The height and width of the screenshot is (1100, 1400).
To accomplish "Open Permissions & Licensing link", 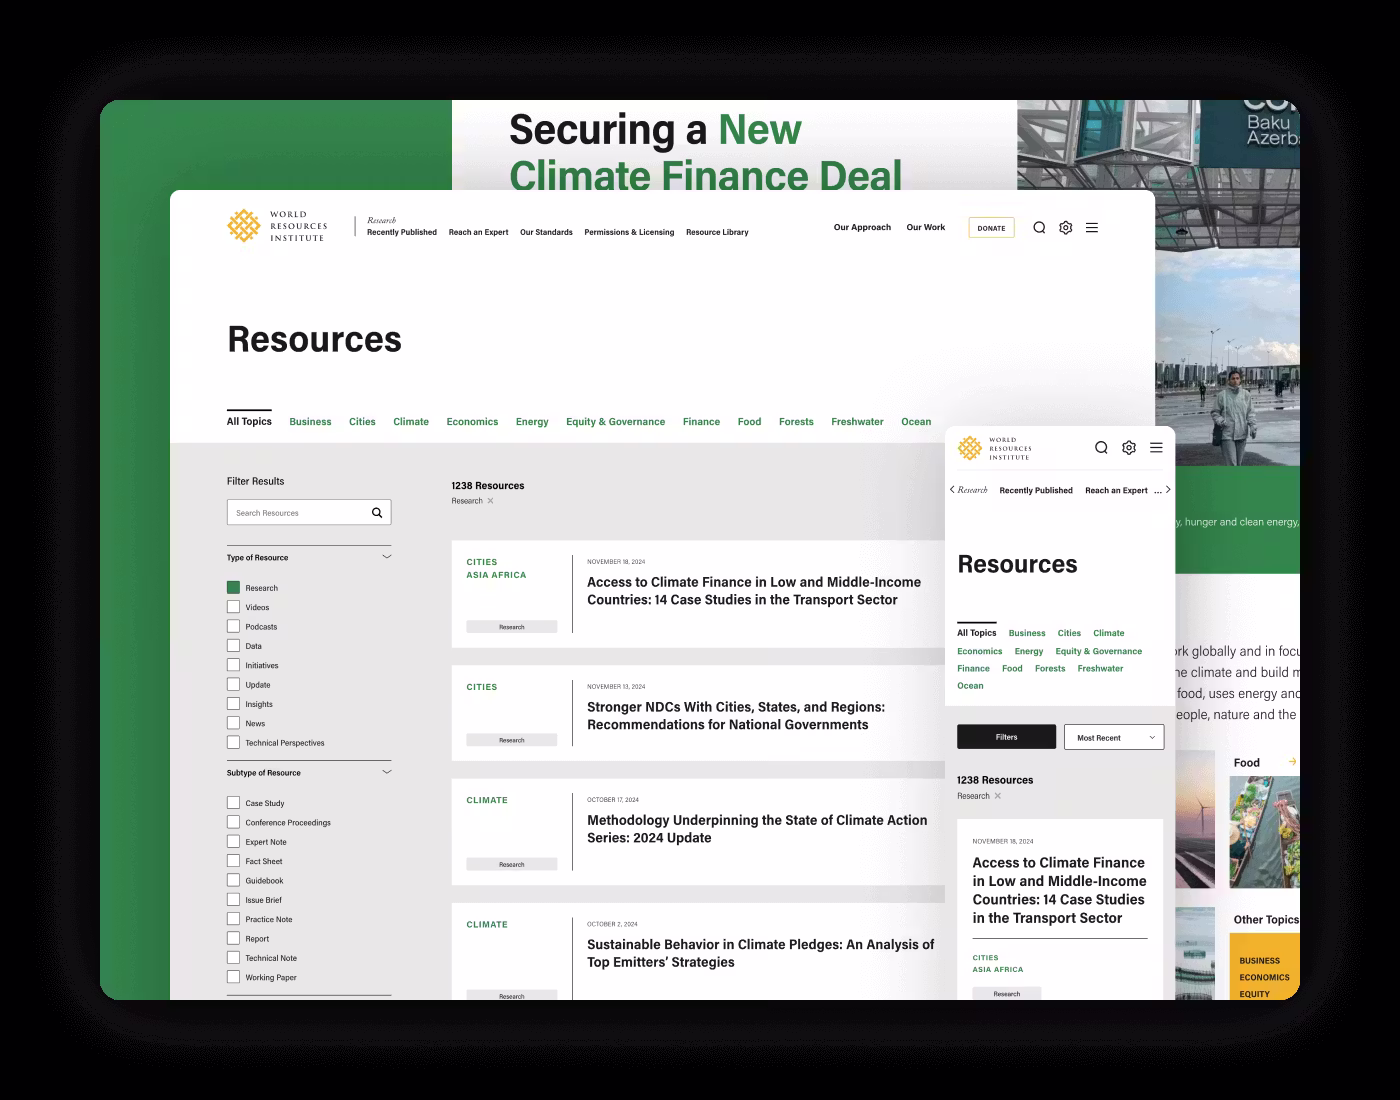I will pos(629,232).
